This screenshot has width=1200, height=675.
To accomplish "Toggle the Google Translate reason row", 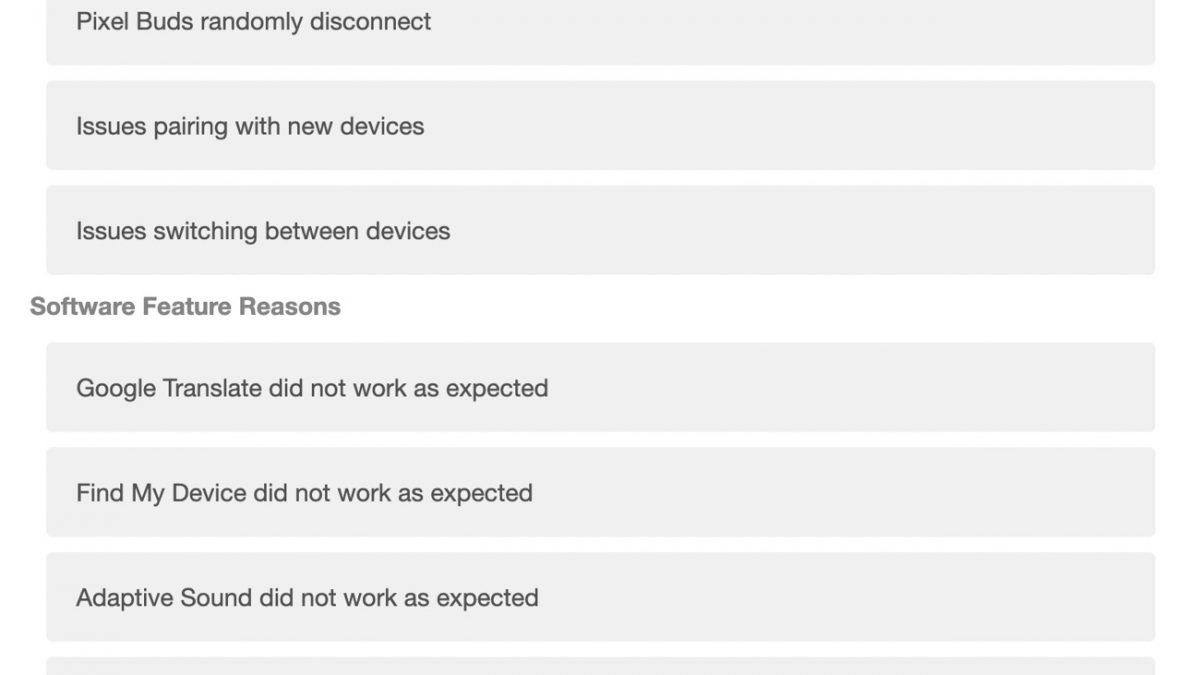I will click(600, 388).
